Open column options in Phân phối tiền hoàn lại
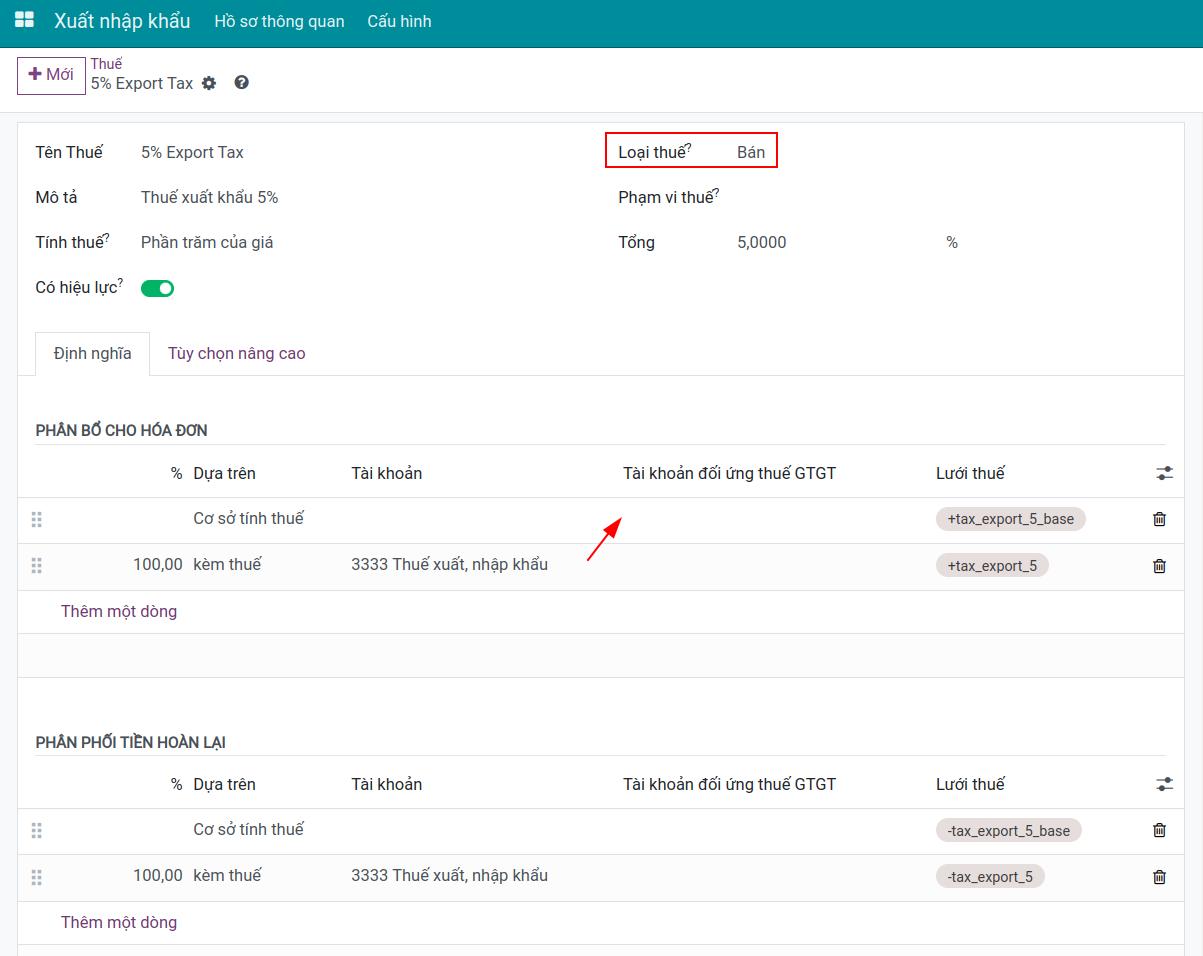Screen dimensions: 1203x956 (x=1164, y=784)
